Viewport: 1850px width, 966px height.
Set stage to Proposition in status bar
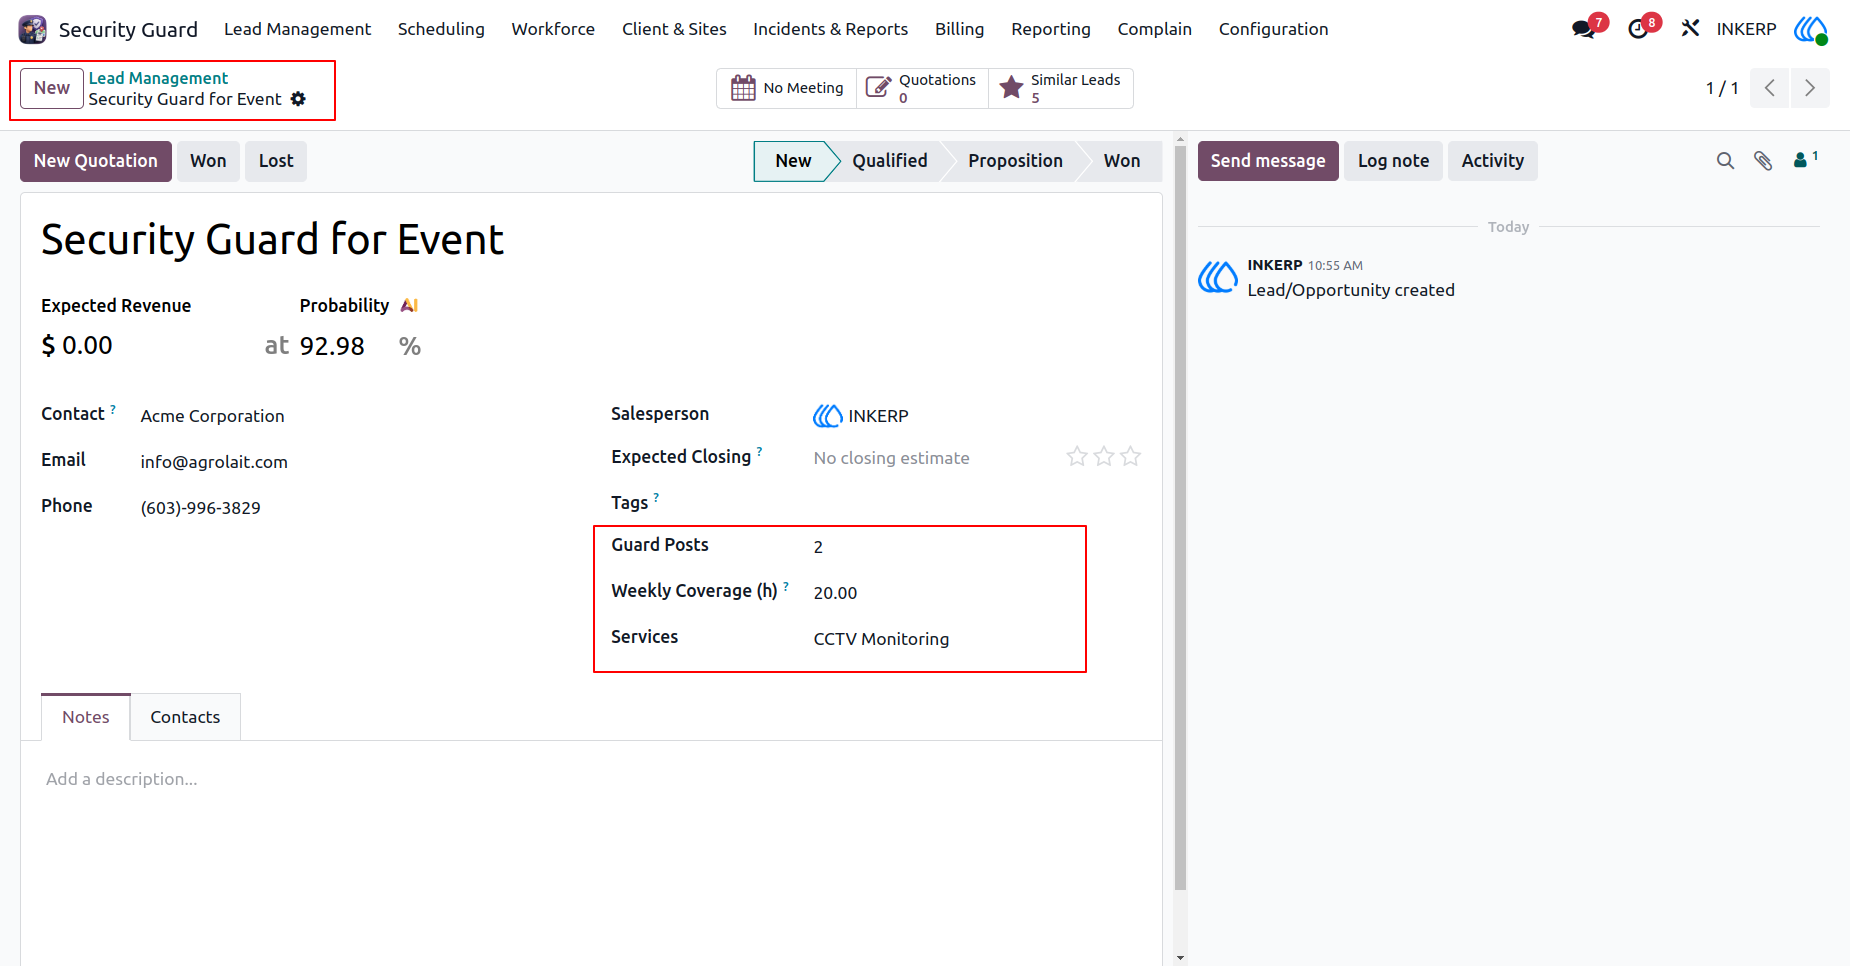point(1015,161)
